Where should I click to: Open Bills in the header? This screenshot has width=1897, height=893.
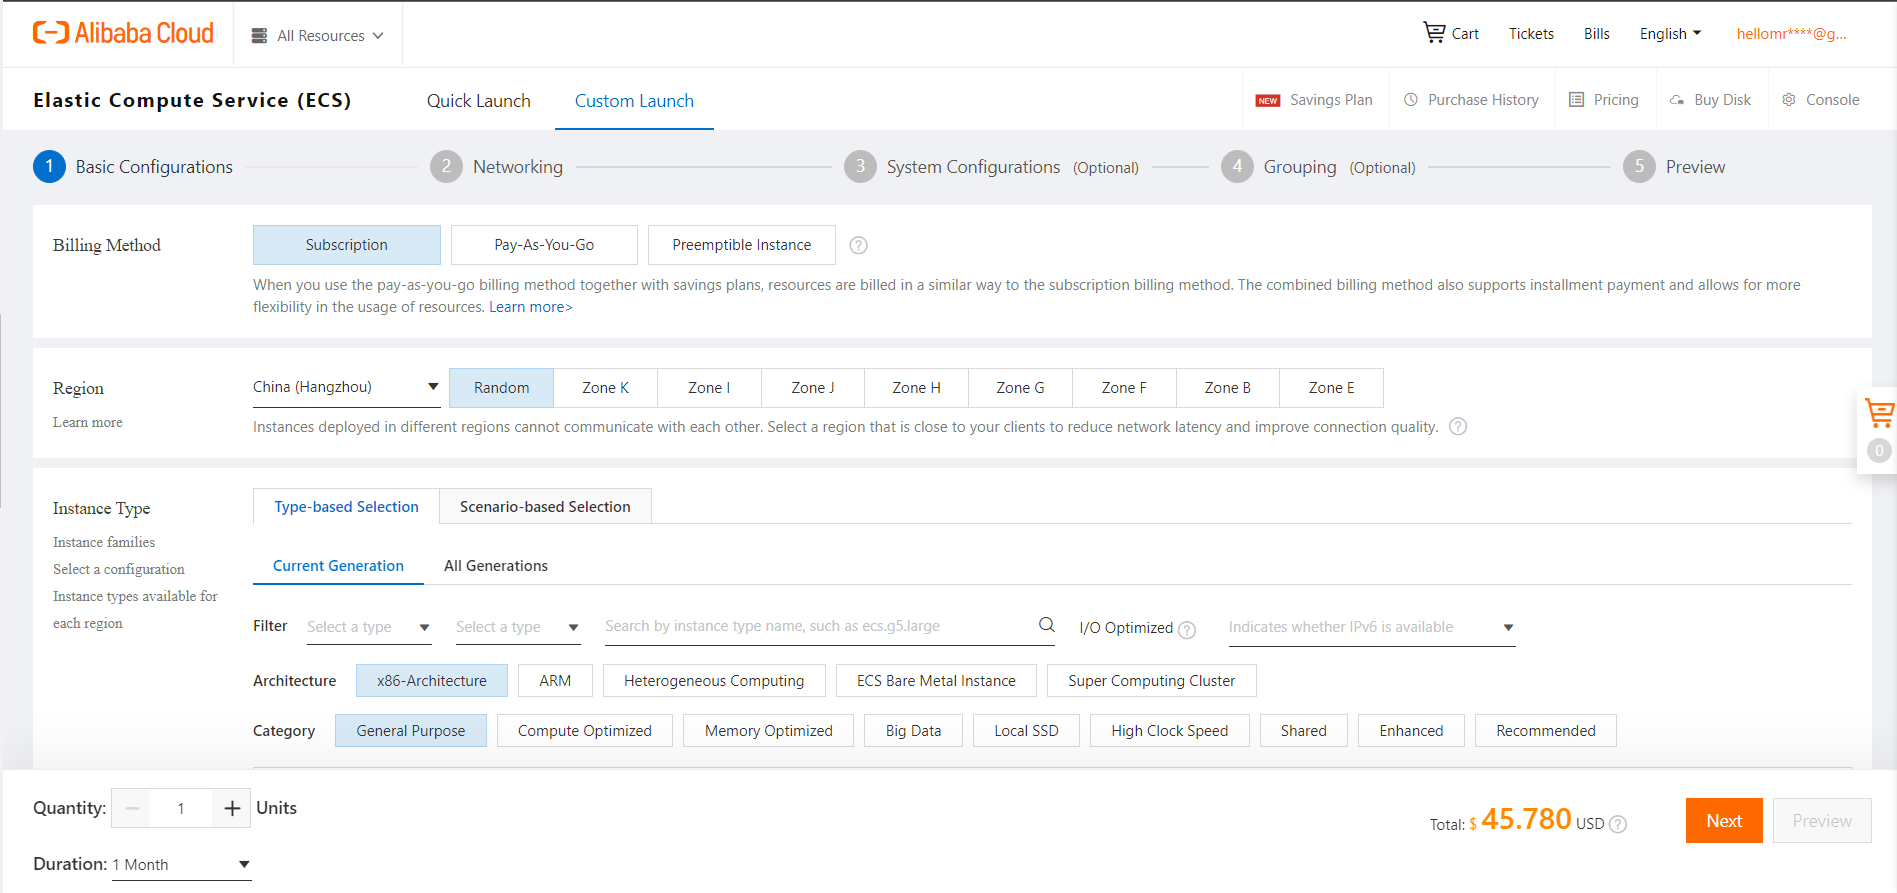pos(1597,34)
